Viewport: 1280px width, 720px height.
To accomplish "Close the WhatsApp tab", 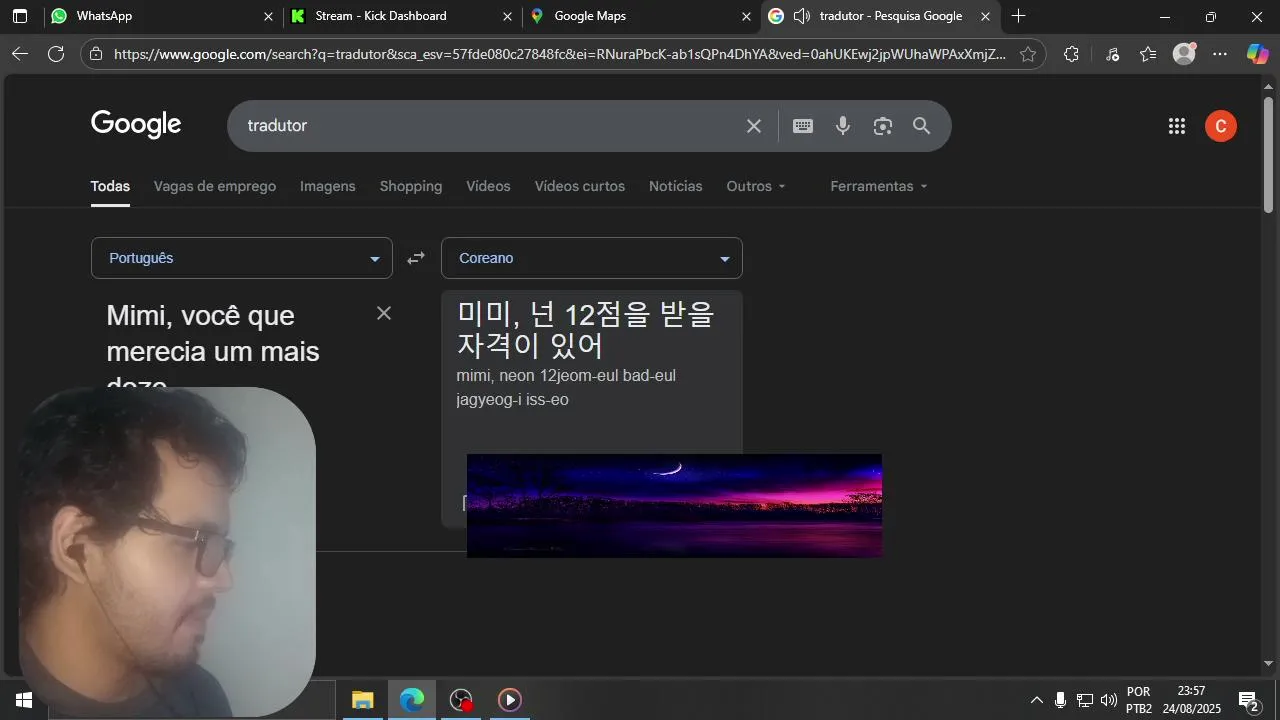I will point(268,16).
